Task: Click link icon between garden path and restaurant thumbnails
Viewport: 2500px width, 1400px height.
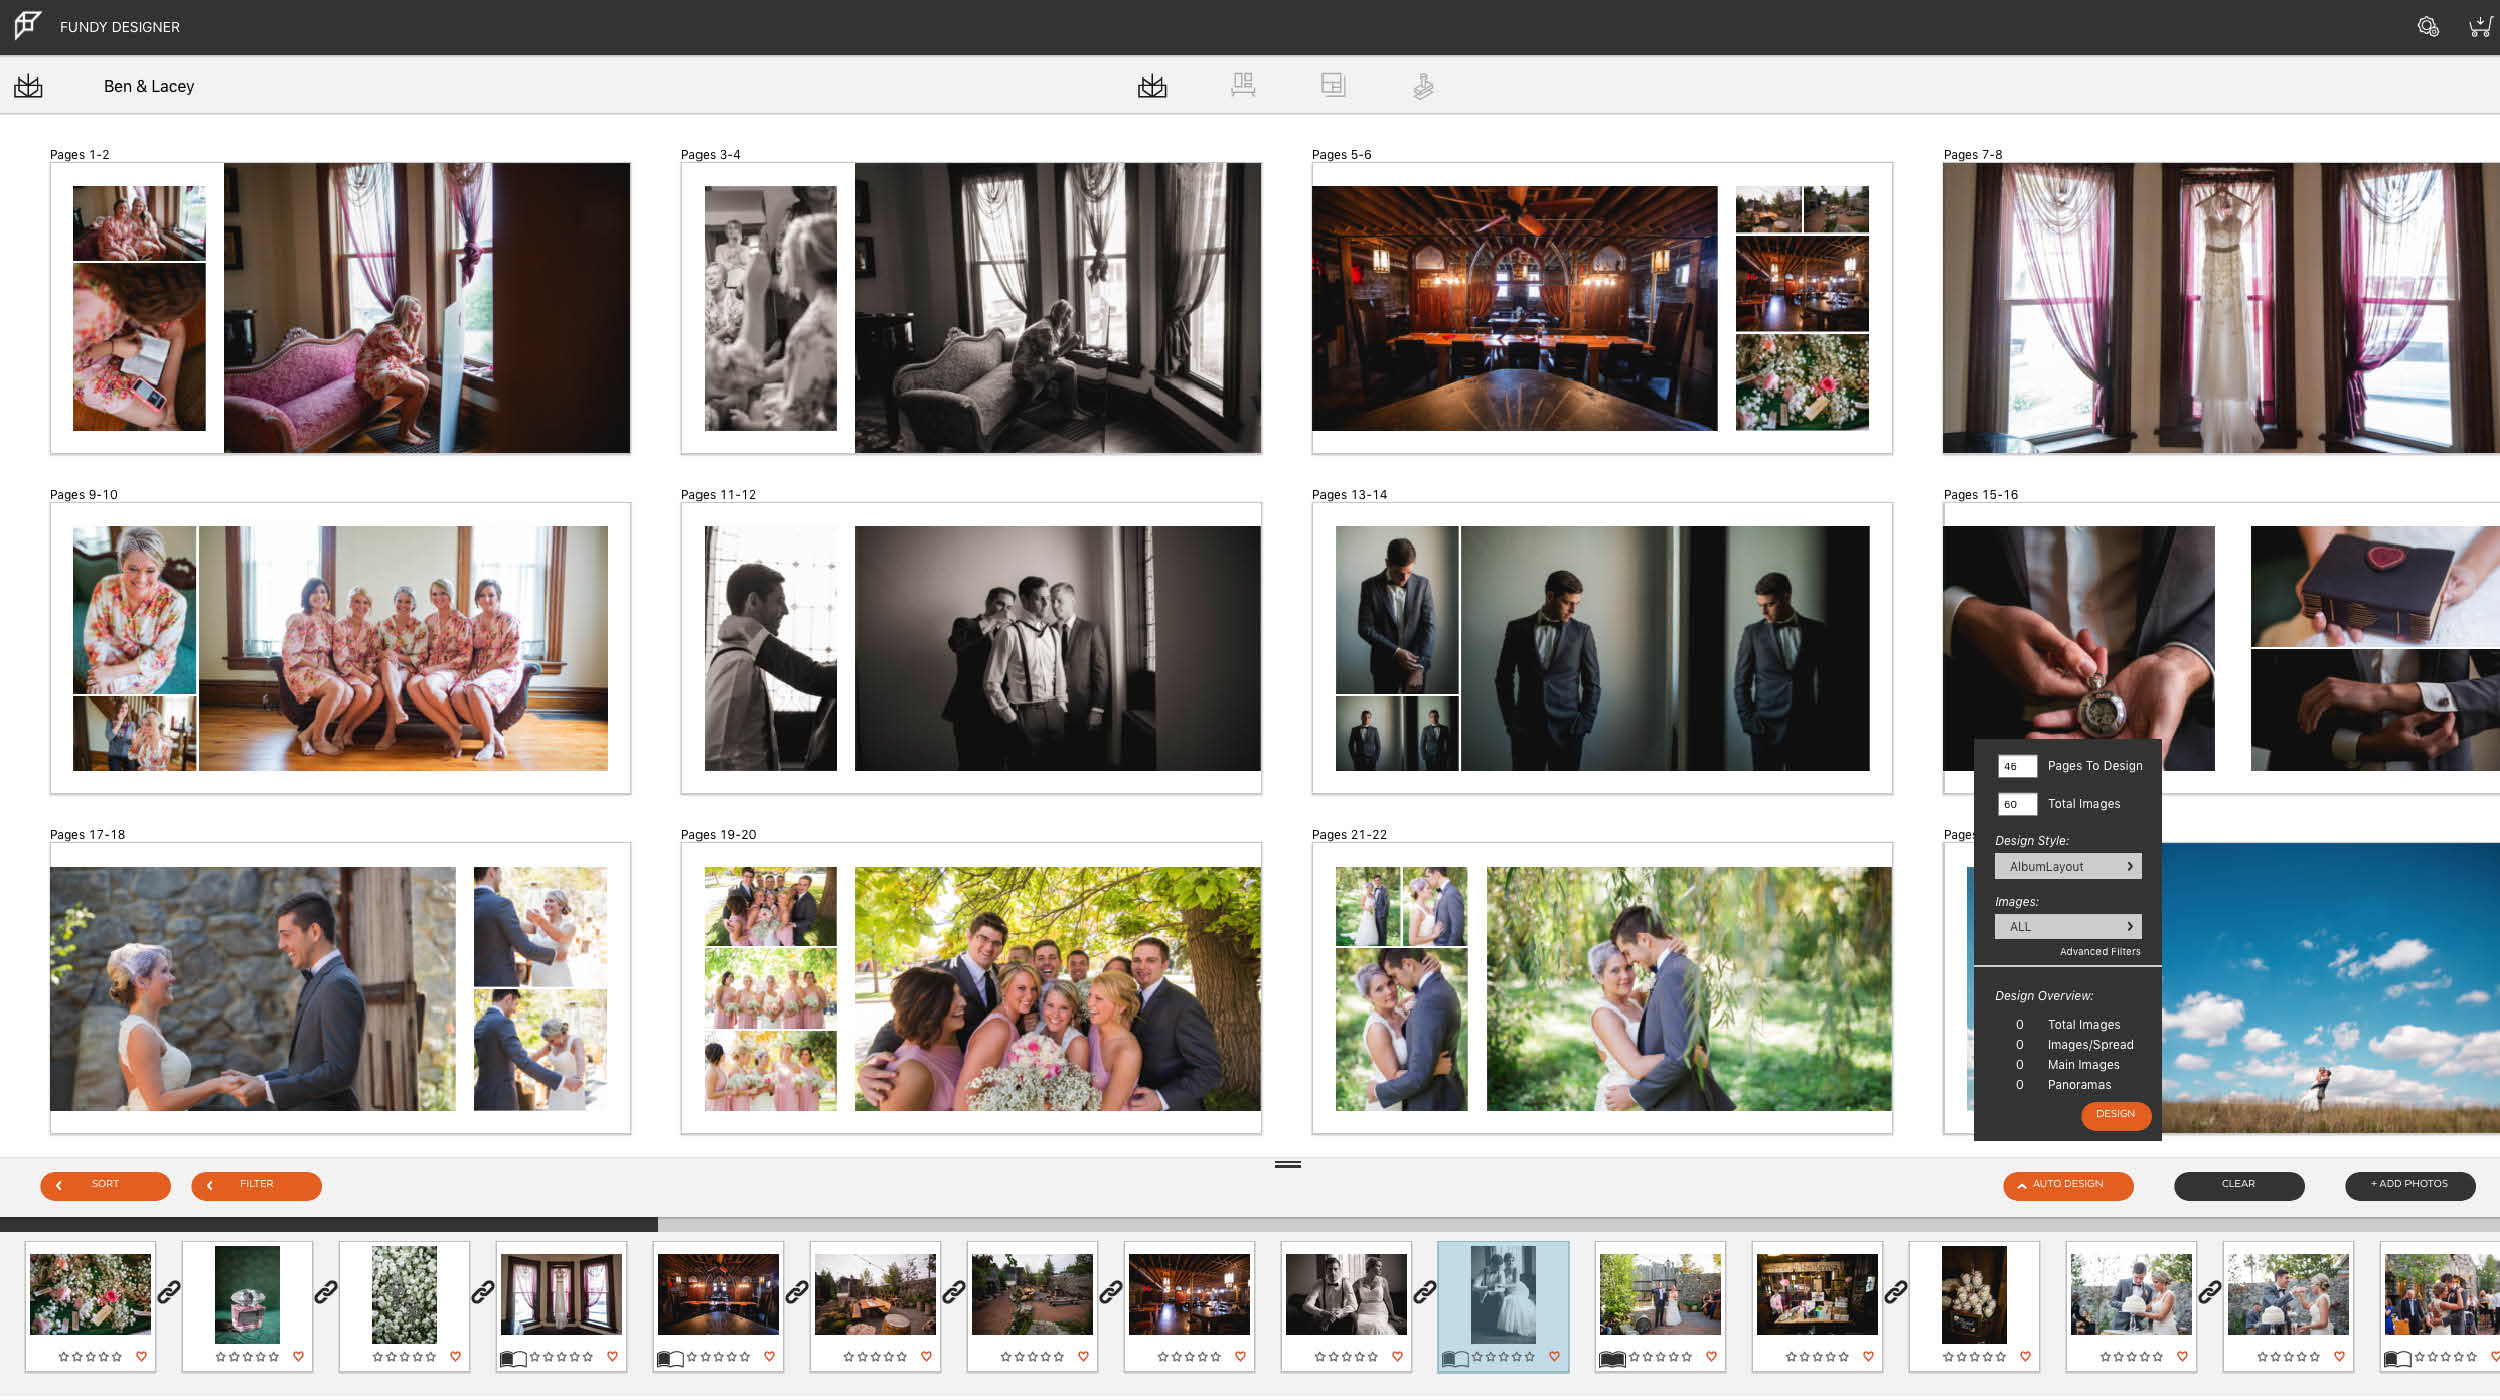Action: (x=1111, y=1292)
